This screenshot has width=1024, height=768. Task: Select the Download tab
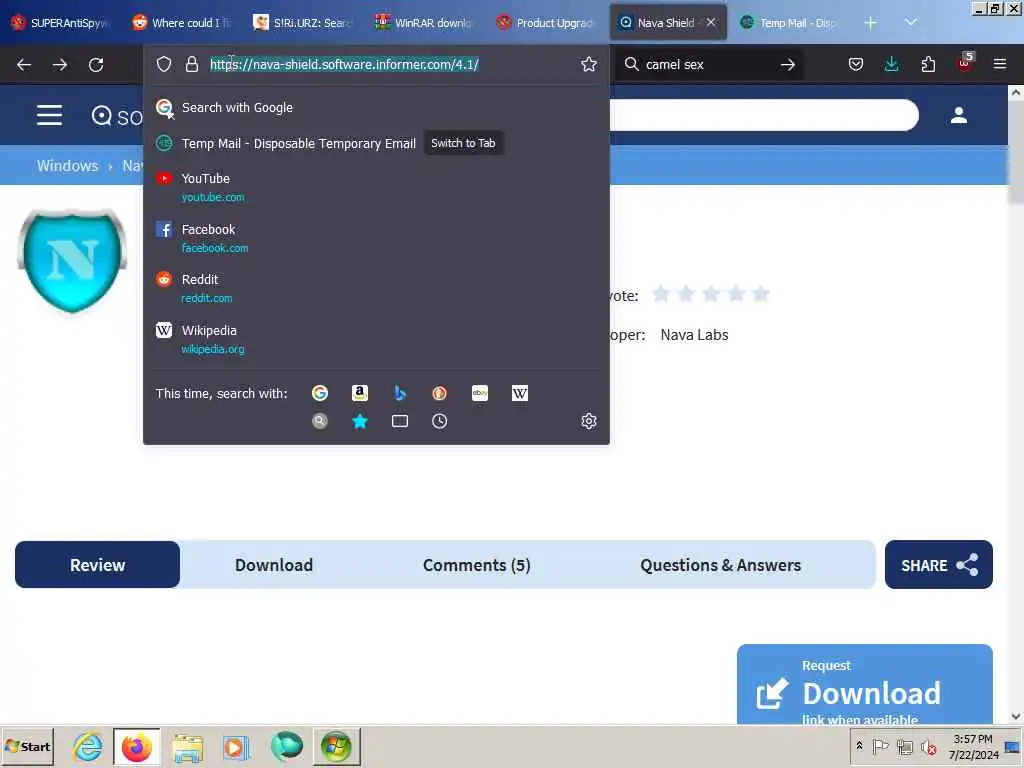click(x=274, y=565)
